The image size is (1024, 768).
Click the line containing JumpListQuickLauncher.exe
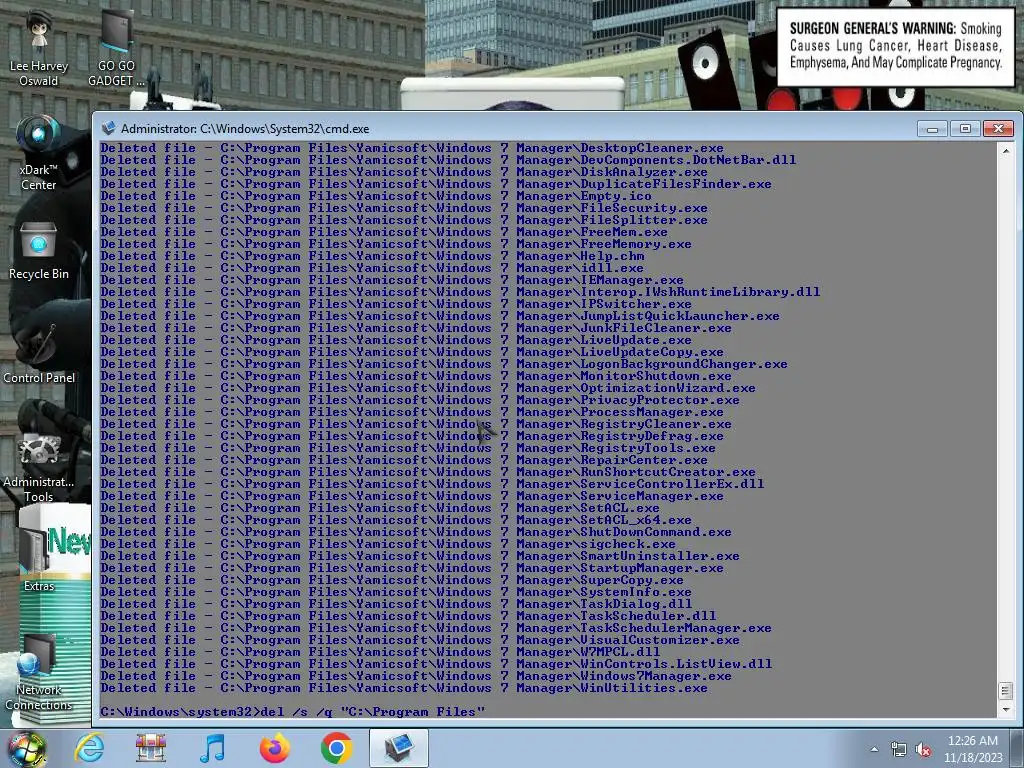[x=440, y=316]
